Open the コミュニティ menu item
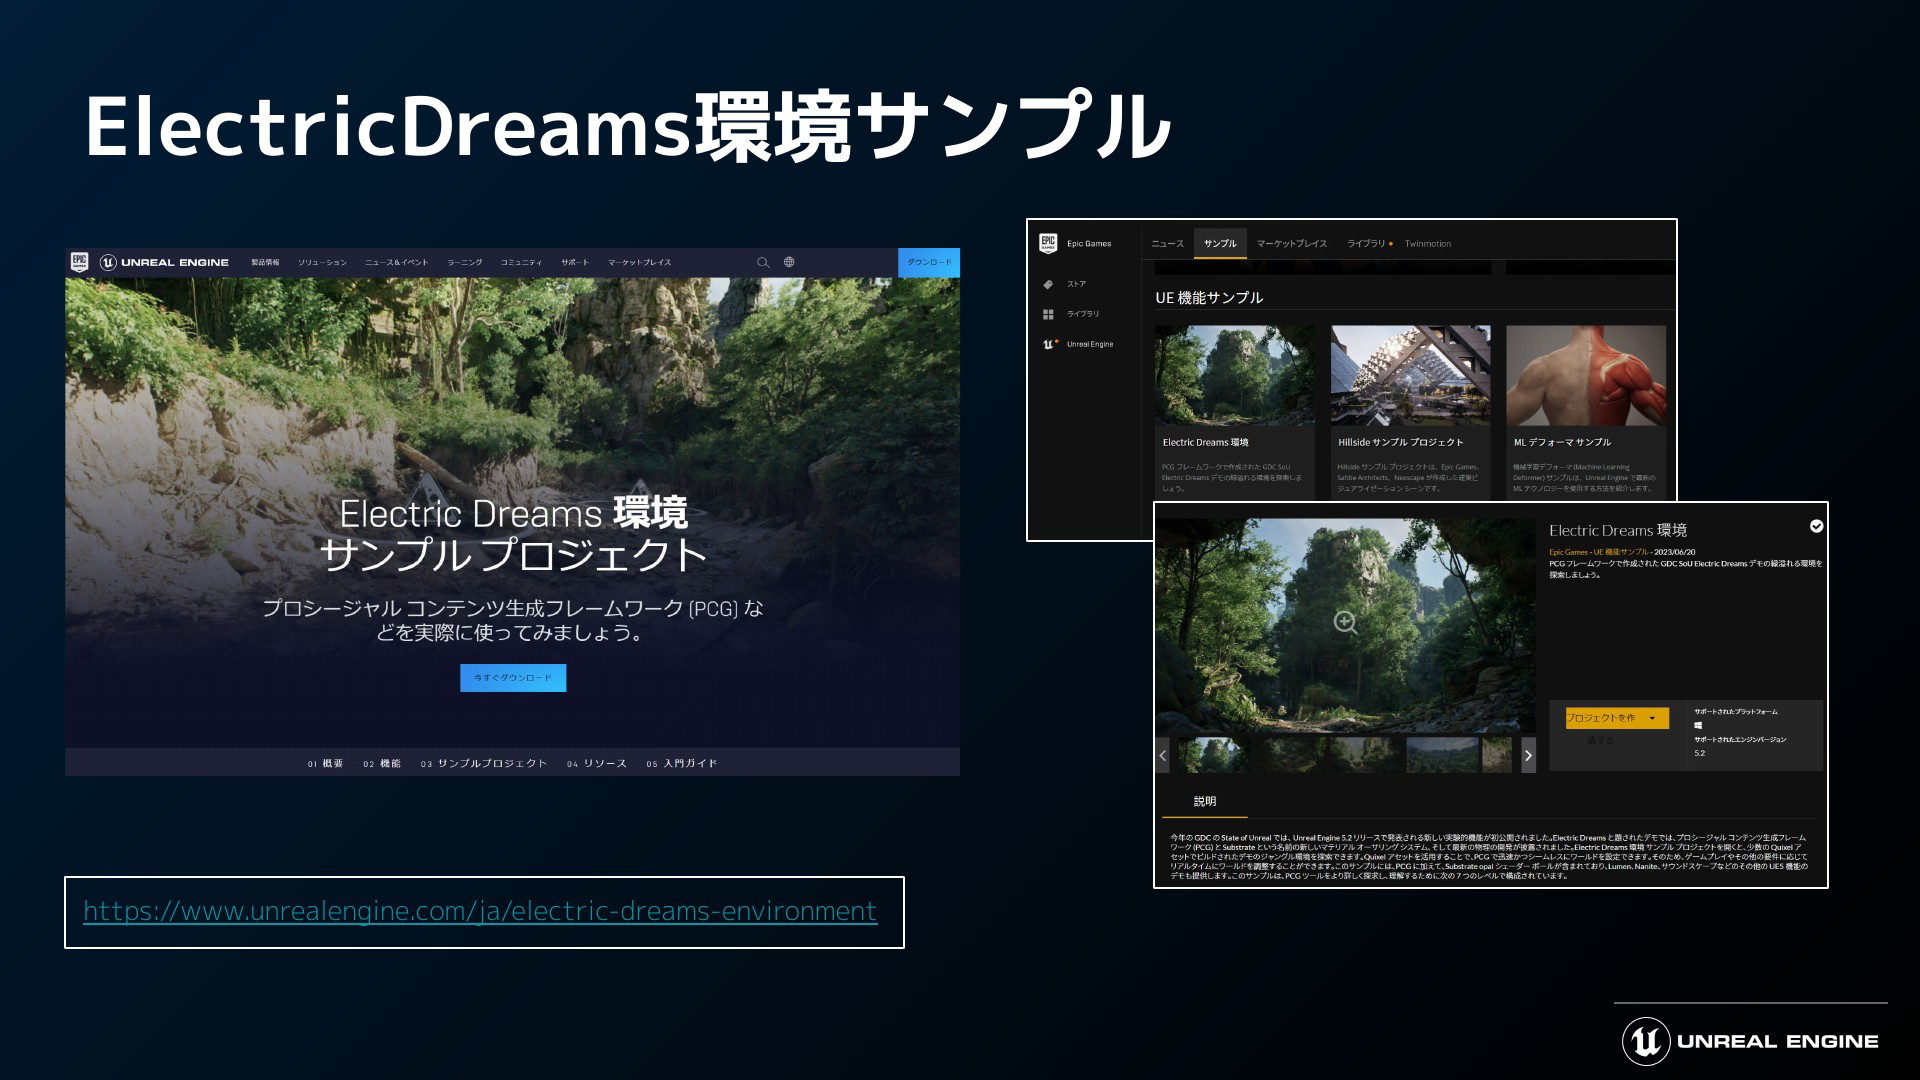The width and height of the screenshot is (1920, 1080). [x=521, y=262]
